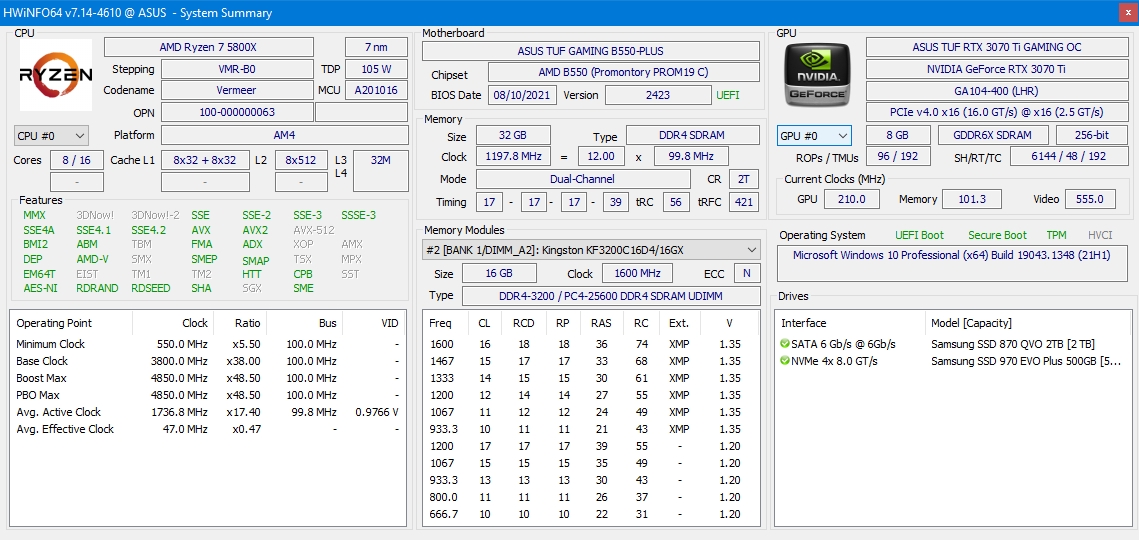
Task: Open the GPU #0 selector dropdown
Action: click(x=814, y=136)
